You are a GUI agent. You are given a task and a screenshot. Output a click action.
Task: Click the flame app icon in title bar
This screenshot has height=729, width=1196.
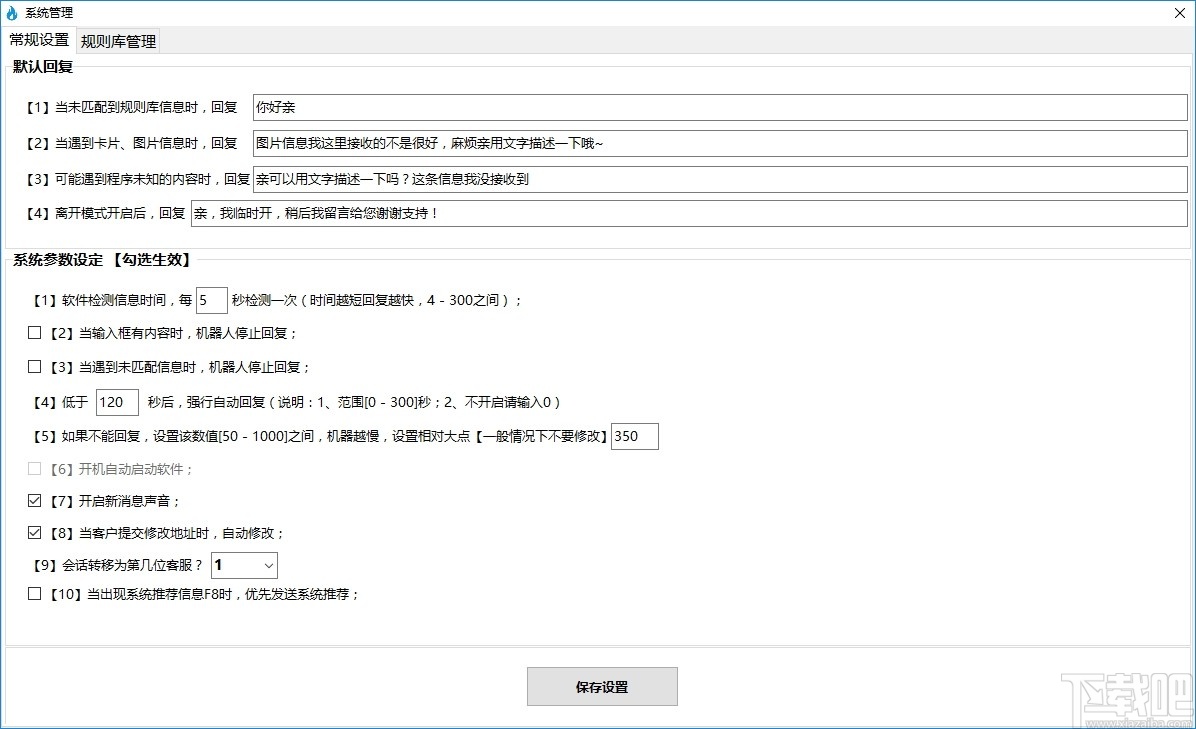pyautogui.click(x=13, y=13)
